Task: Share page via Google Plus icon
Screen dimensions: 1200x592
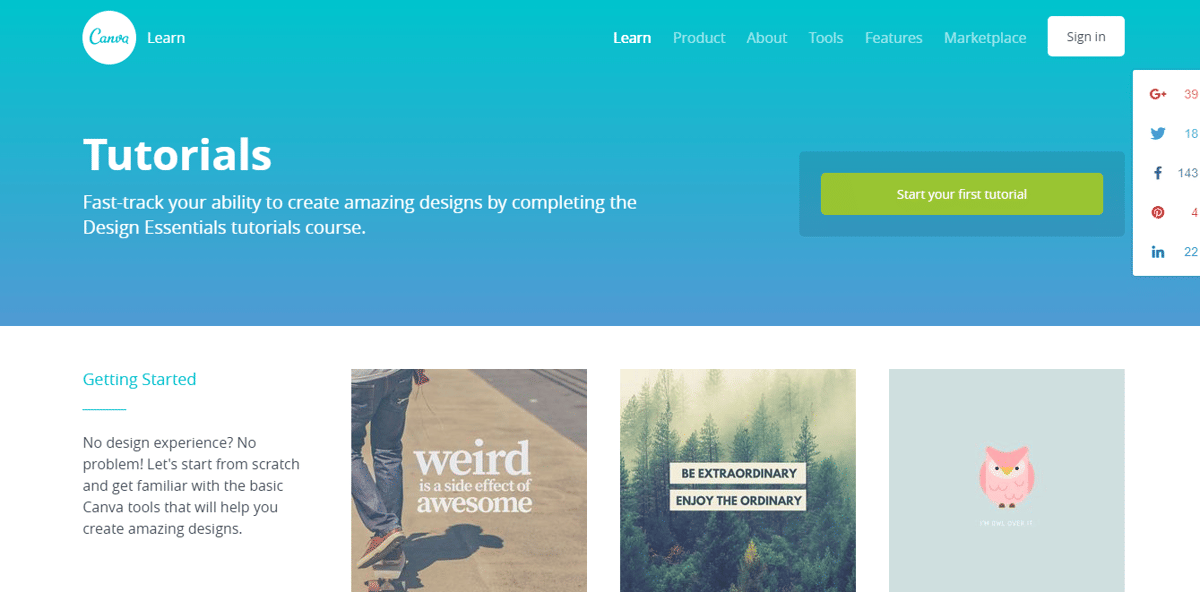Action: [1158, 94]
